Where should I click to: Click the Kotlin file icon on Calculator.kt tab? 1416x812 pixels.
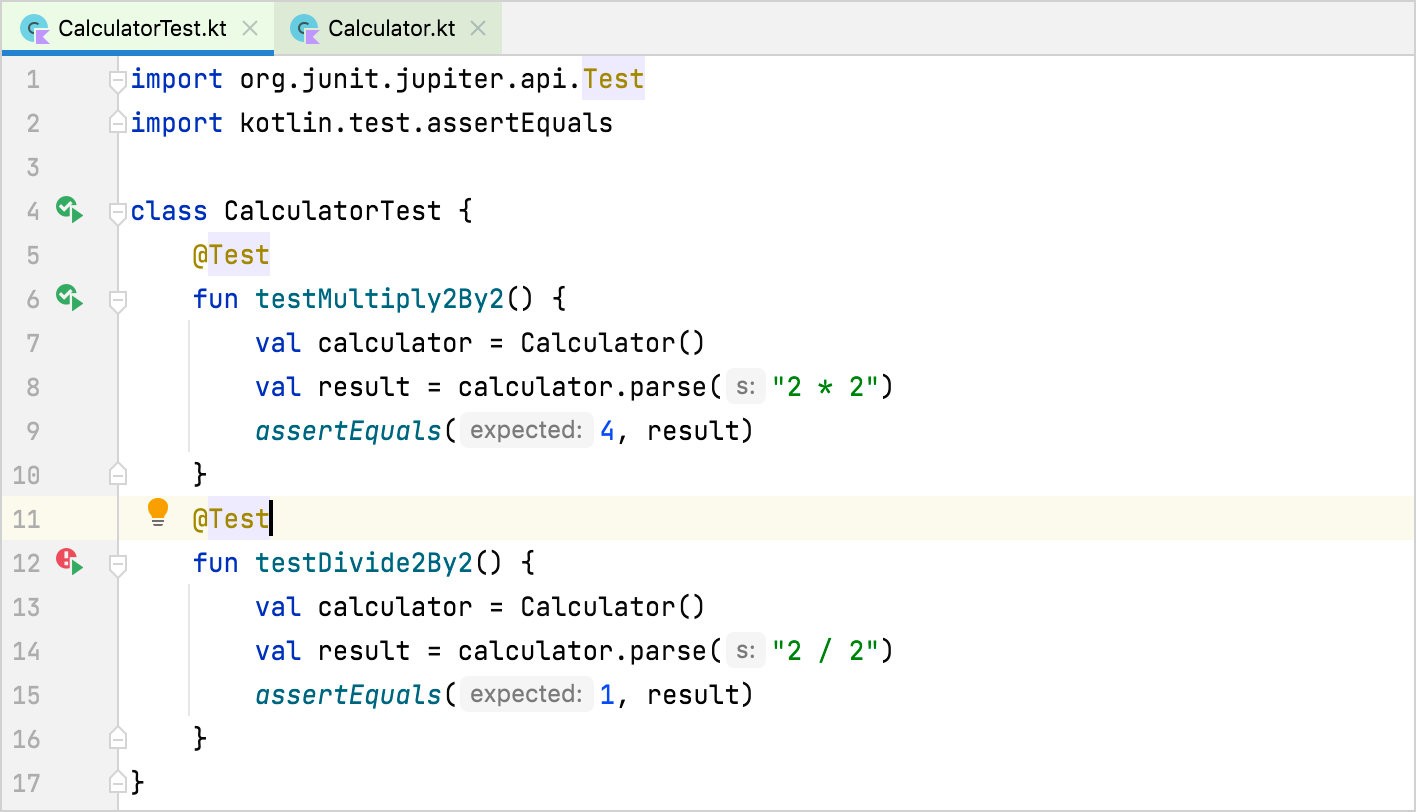[305, 29]
